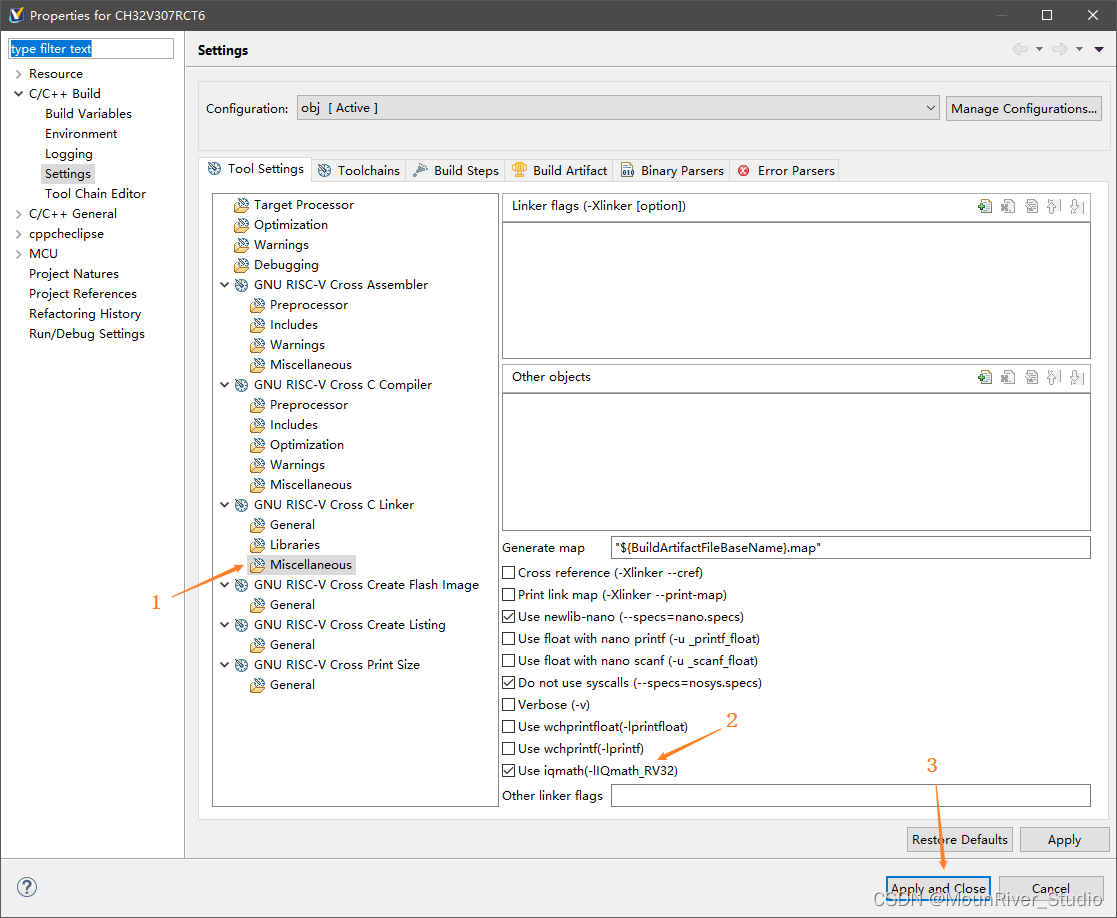The height and width of the screenshot is (918, 1117).
Task: Collapse GNU RISC-V Cross C Linker node
Action: (x=224, y=505)
